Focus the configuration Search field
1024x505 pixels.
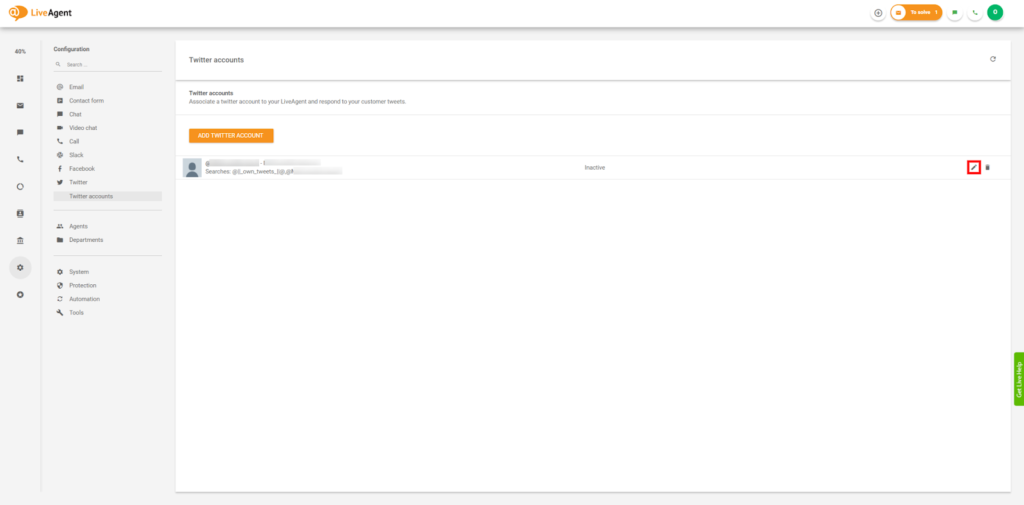(x=110, y=64)
